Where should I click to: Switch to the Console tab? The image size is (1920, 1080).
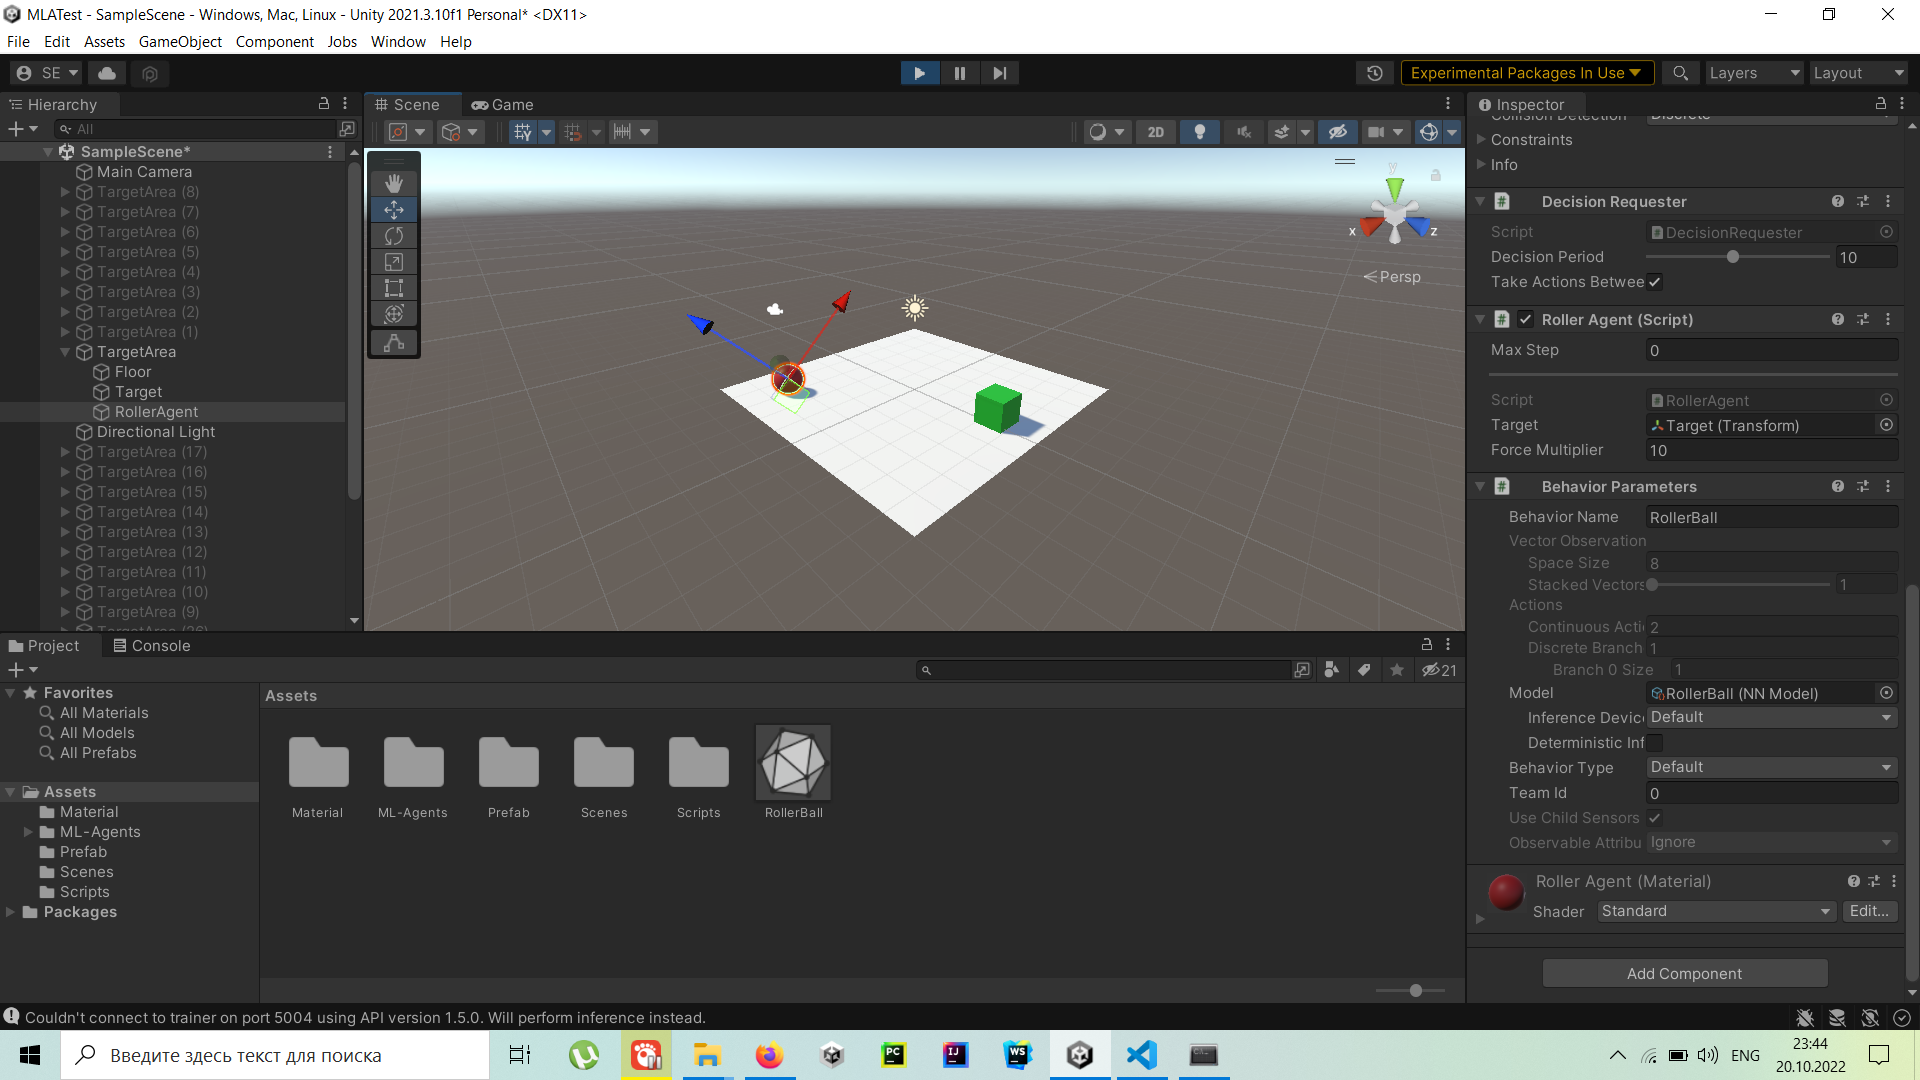point(152,646)
